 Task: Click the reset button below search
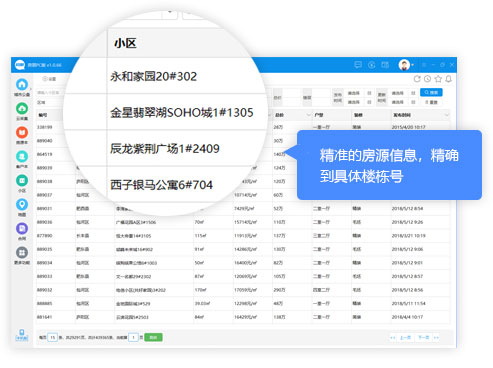point(431,102)
